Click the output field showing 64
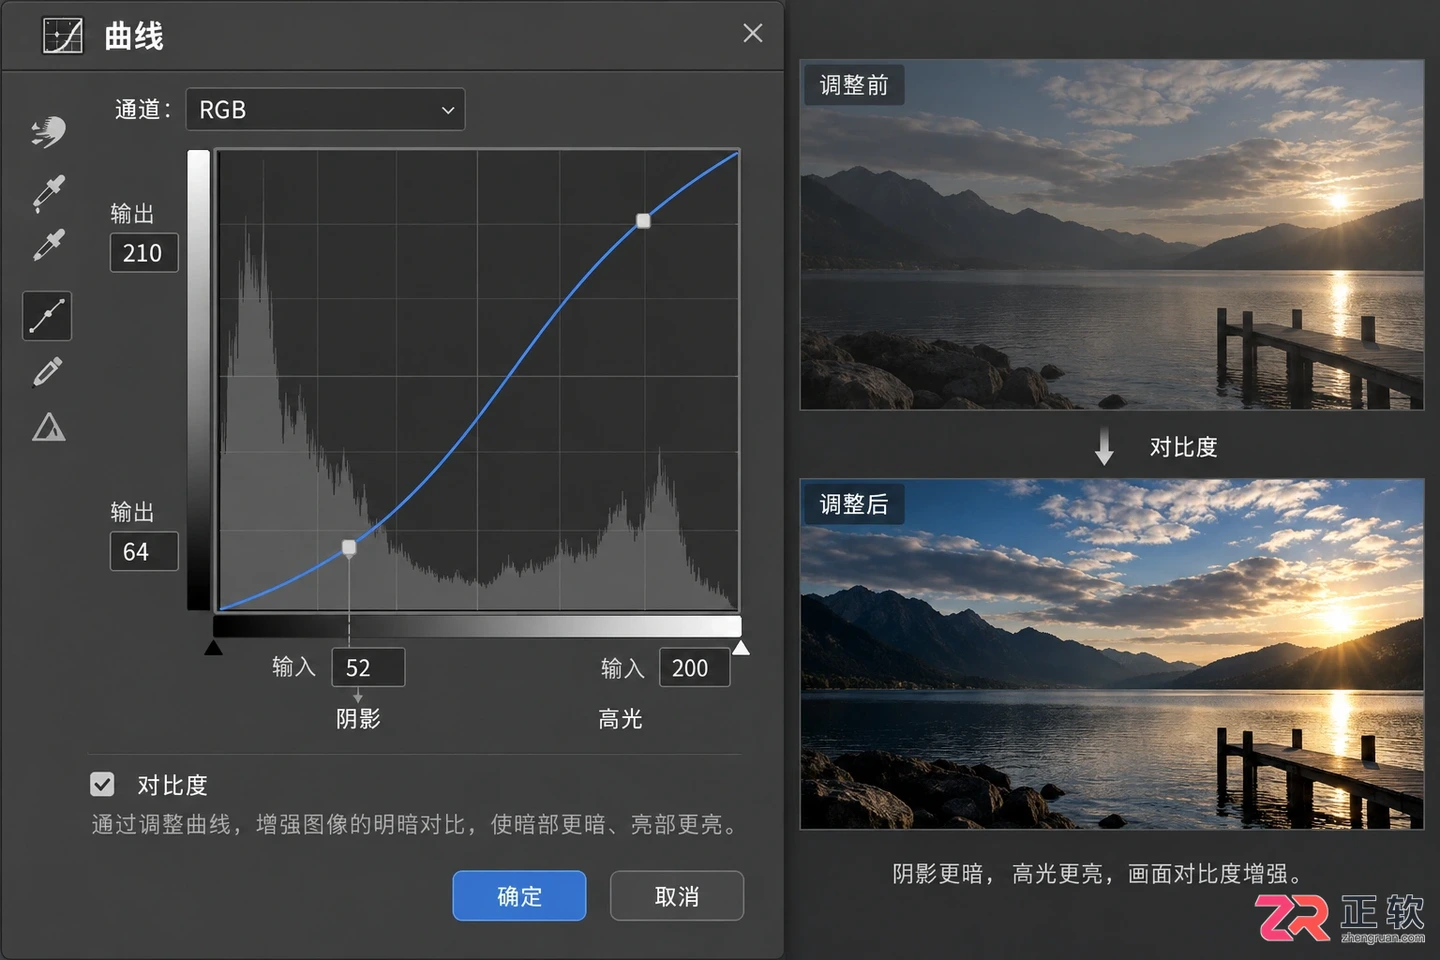Image resolution: width=1440 pixels, height=960 pixels. (x=144, y=552)
